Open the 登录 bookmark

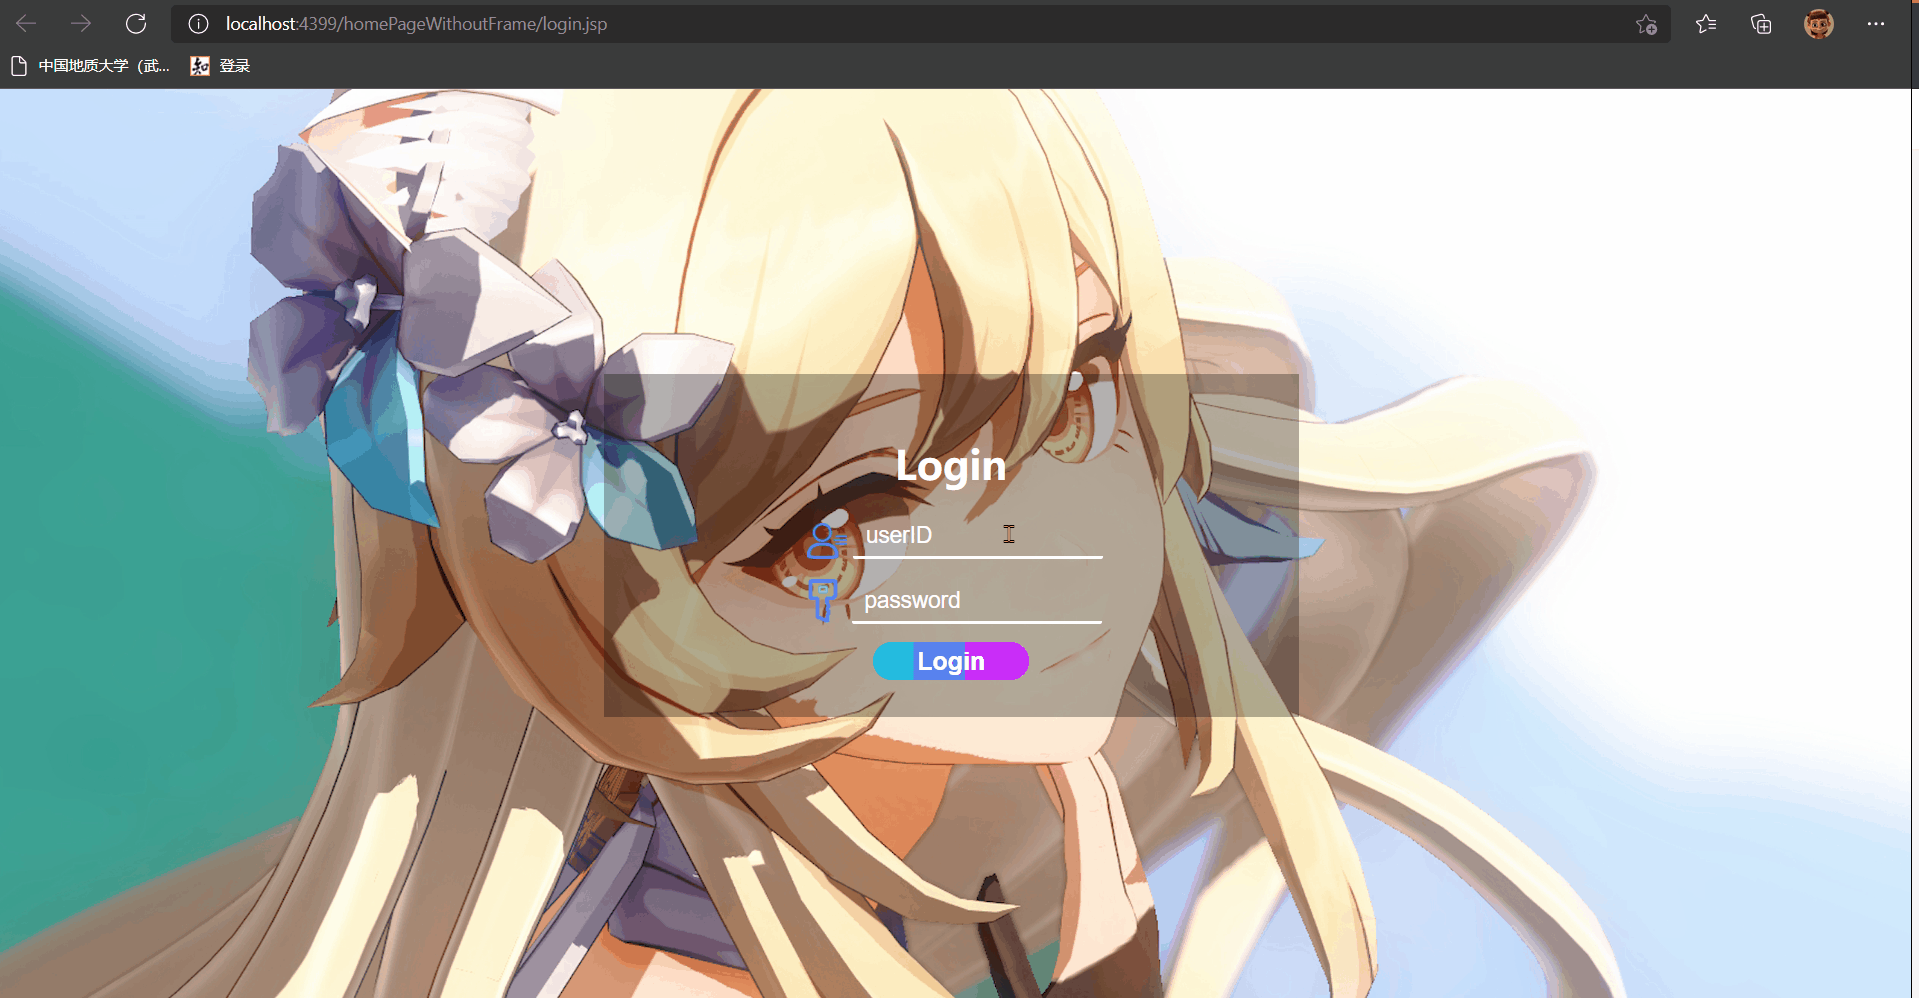[220, 66]
